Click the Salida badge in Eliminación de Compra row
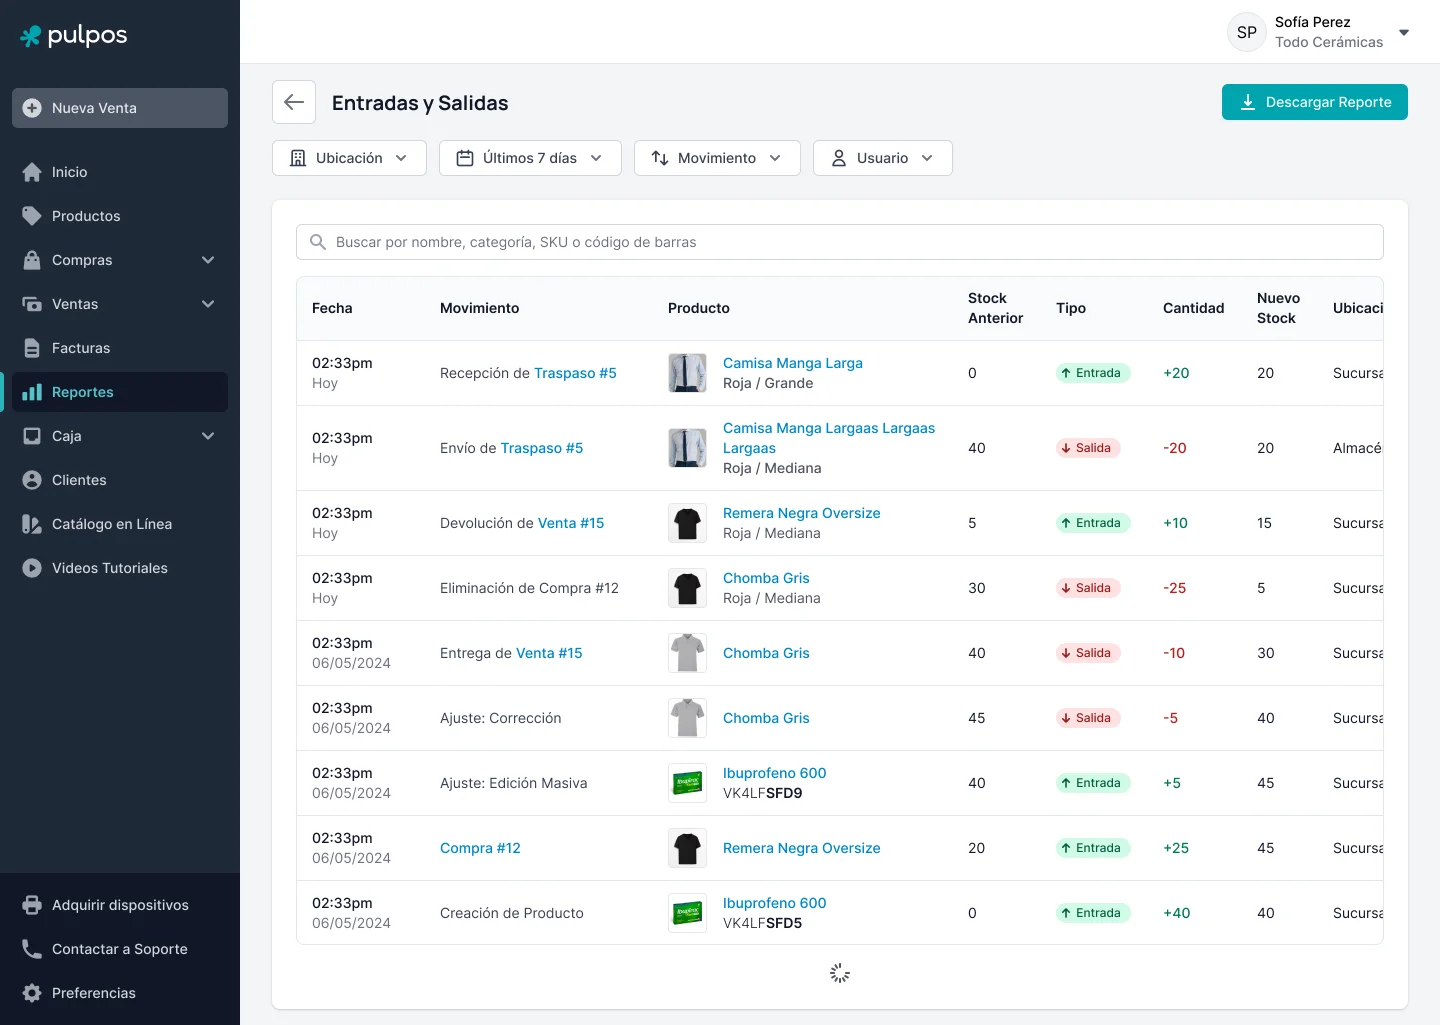The height and width of the screenshot is (1025, 1440). pos(1088,588)
